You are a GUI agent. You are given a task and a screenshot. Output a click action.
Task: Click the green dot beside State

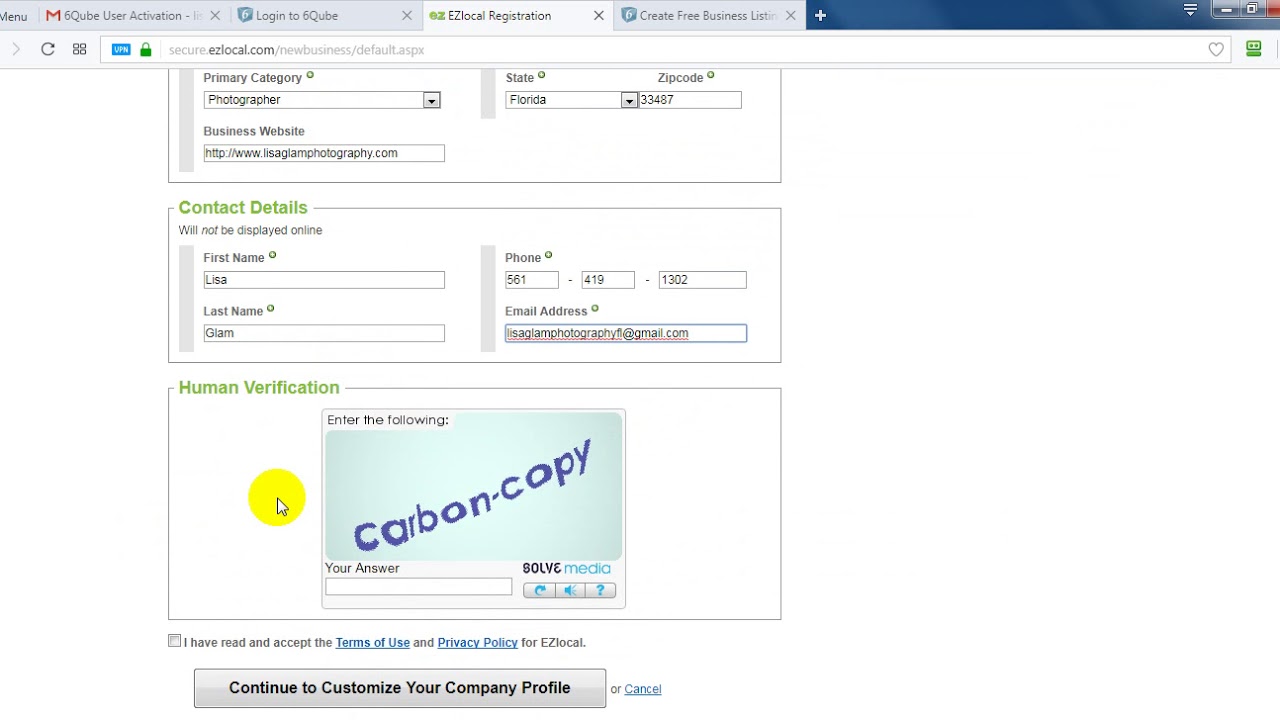542,75
